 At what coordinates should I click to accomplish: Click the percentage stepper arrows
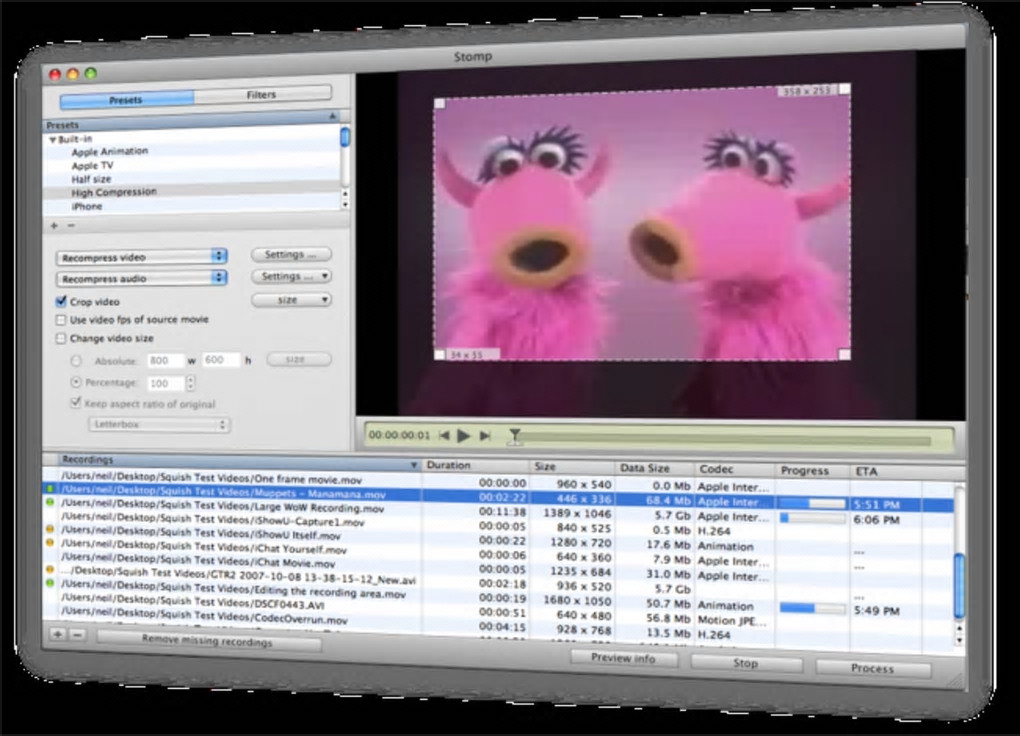click(x=190, y=383)
